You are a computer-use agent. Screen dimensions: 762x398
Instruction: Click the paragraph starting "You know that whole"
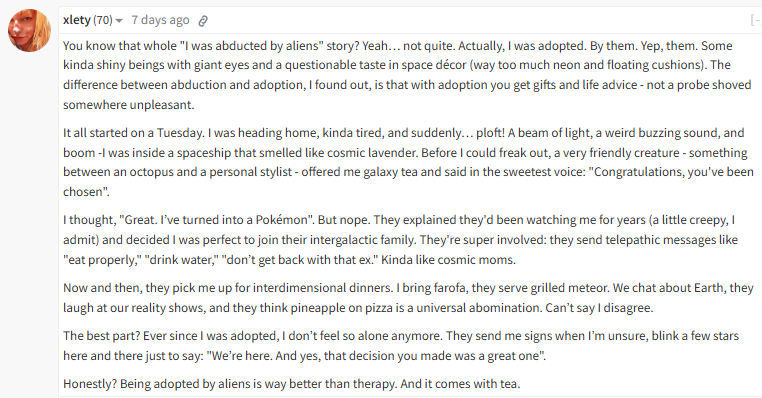(407, 75)
